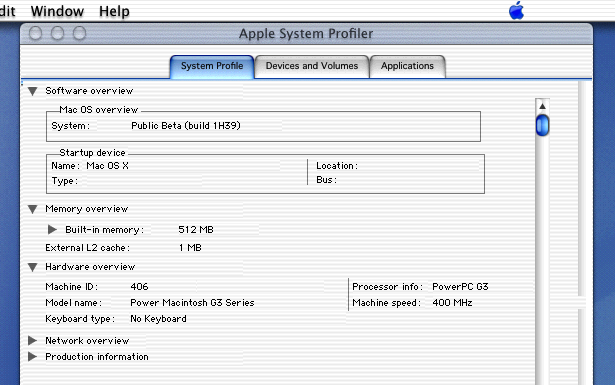Click the blue scrollbar thumb
Screen dimensions: 615x385
click(x=542, y=125)
